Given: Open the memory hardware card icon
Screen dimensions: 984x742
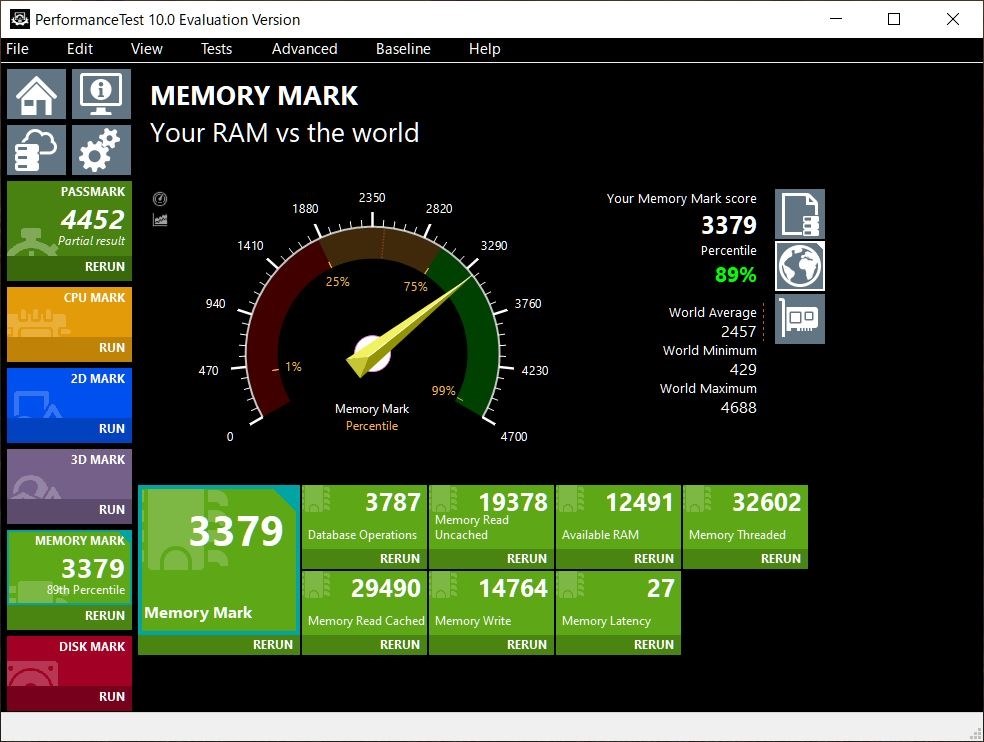Looking at the screenshot, I should coord(800,319).
